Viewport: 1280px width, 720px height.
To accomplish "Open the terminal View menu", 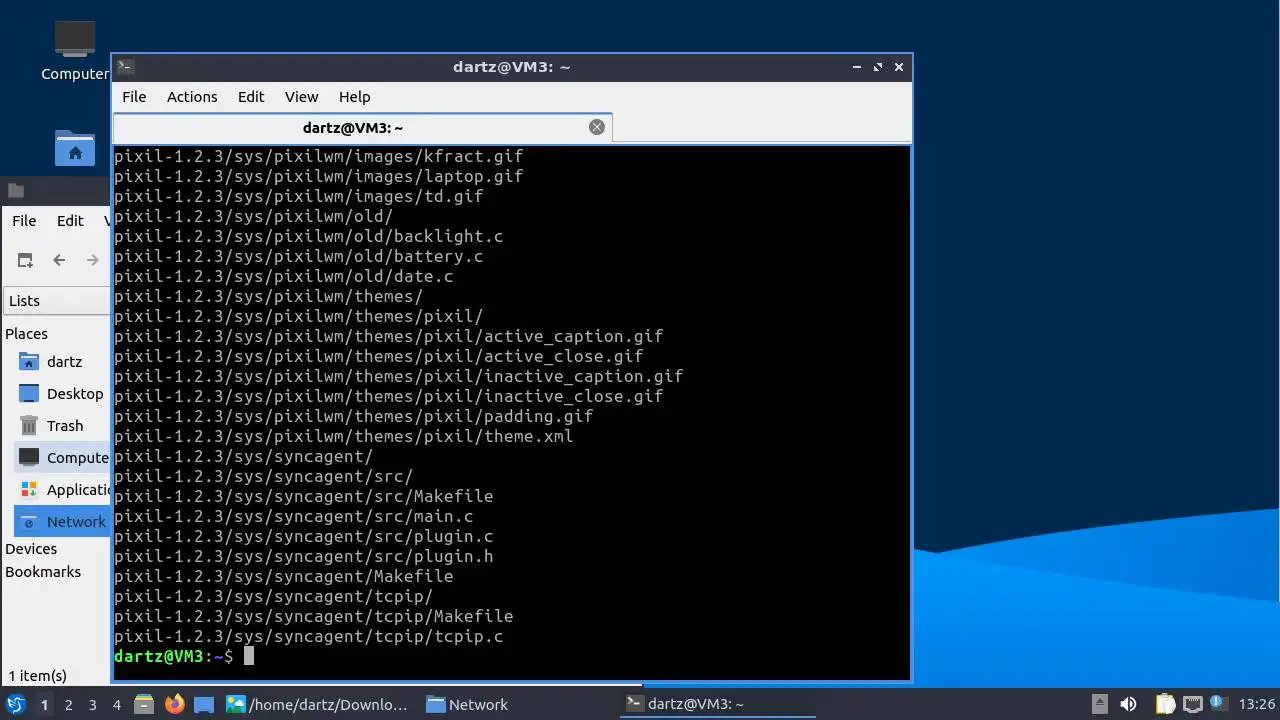I will click(x=301, y=97).
